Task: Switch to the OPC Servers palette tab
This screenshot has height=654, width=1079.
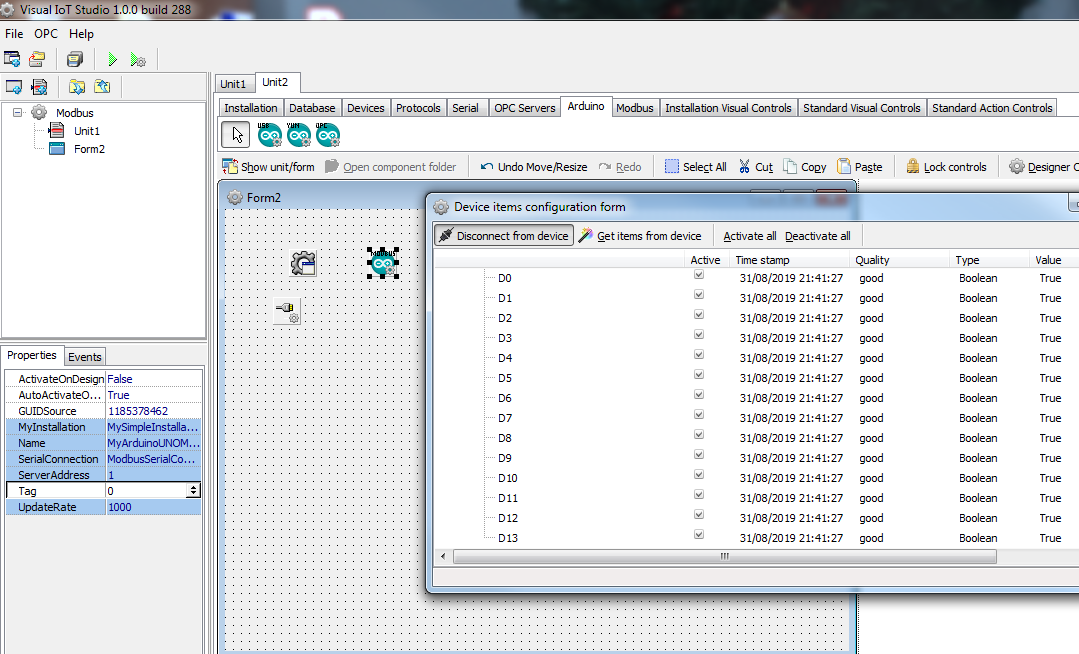Action: pyautogui.click(x=524, y=108)
